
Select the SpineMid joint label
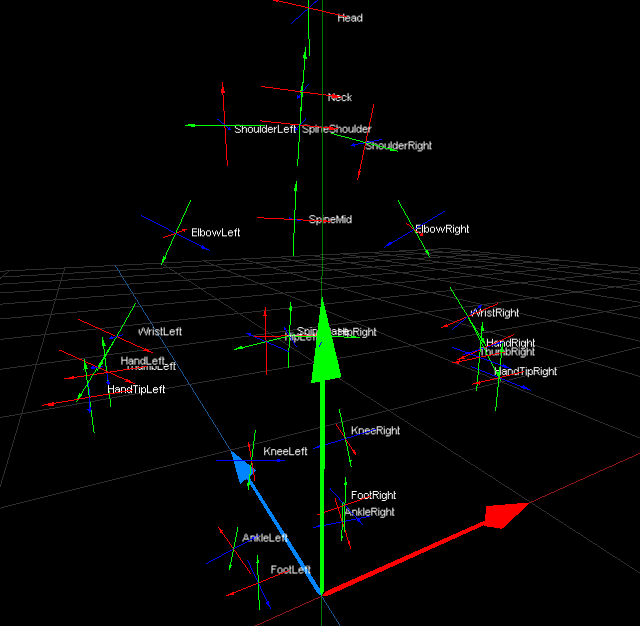click(x=330, y=219)
